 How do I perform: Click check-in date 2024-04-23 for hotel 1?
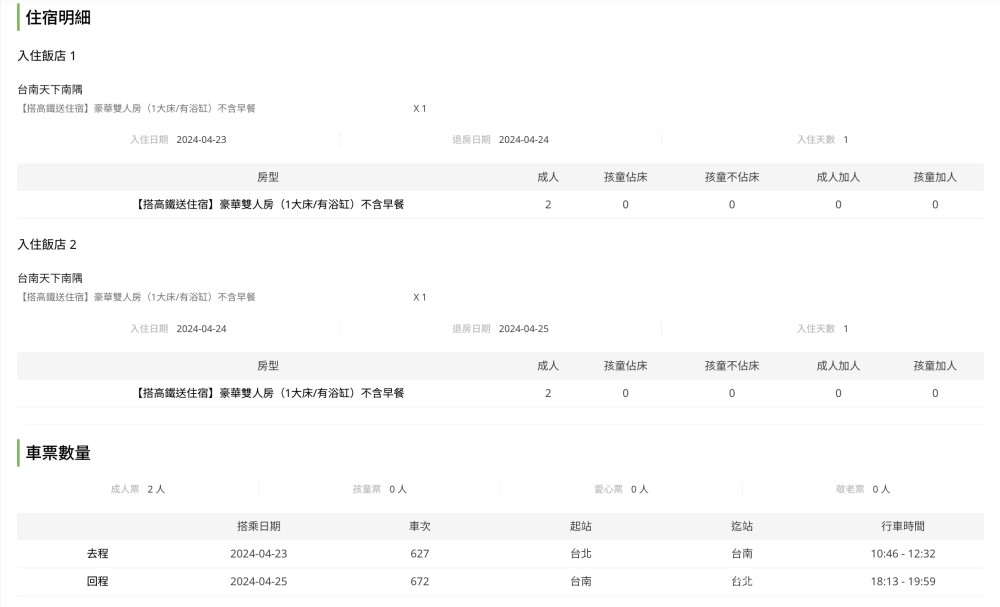(x=202, y=140)
